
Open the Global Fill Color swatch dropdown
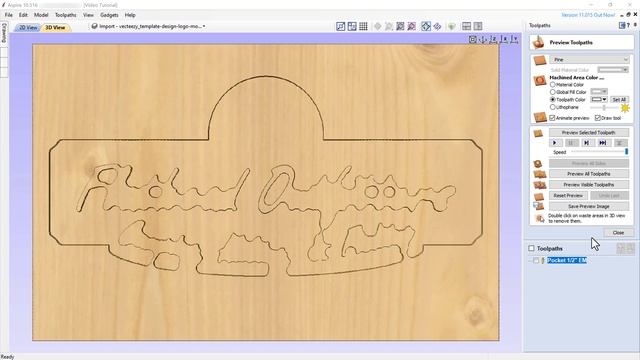click(599, 91)
